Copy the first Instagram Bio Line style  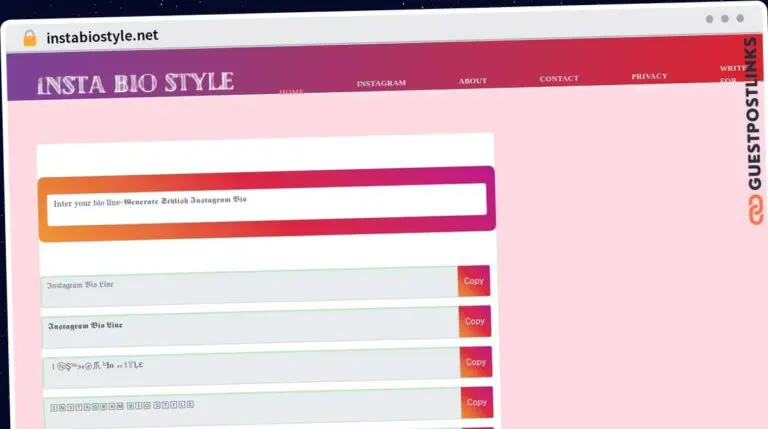coord(474,281)
